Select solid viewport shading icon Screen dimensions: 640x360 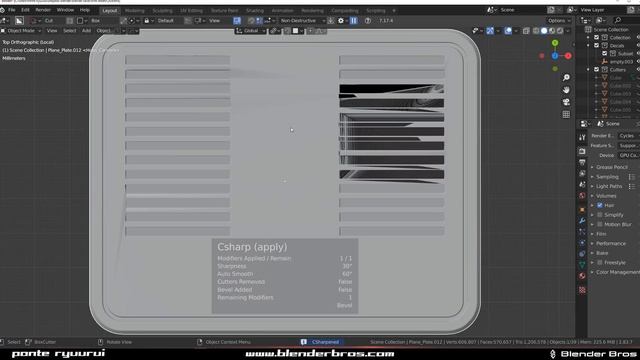click(x=544, y=31)
